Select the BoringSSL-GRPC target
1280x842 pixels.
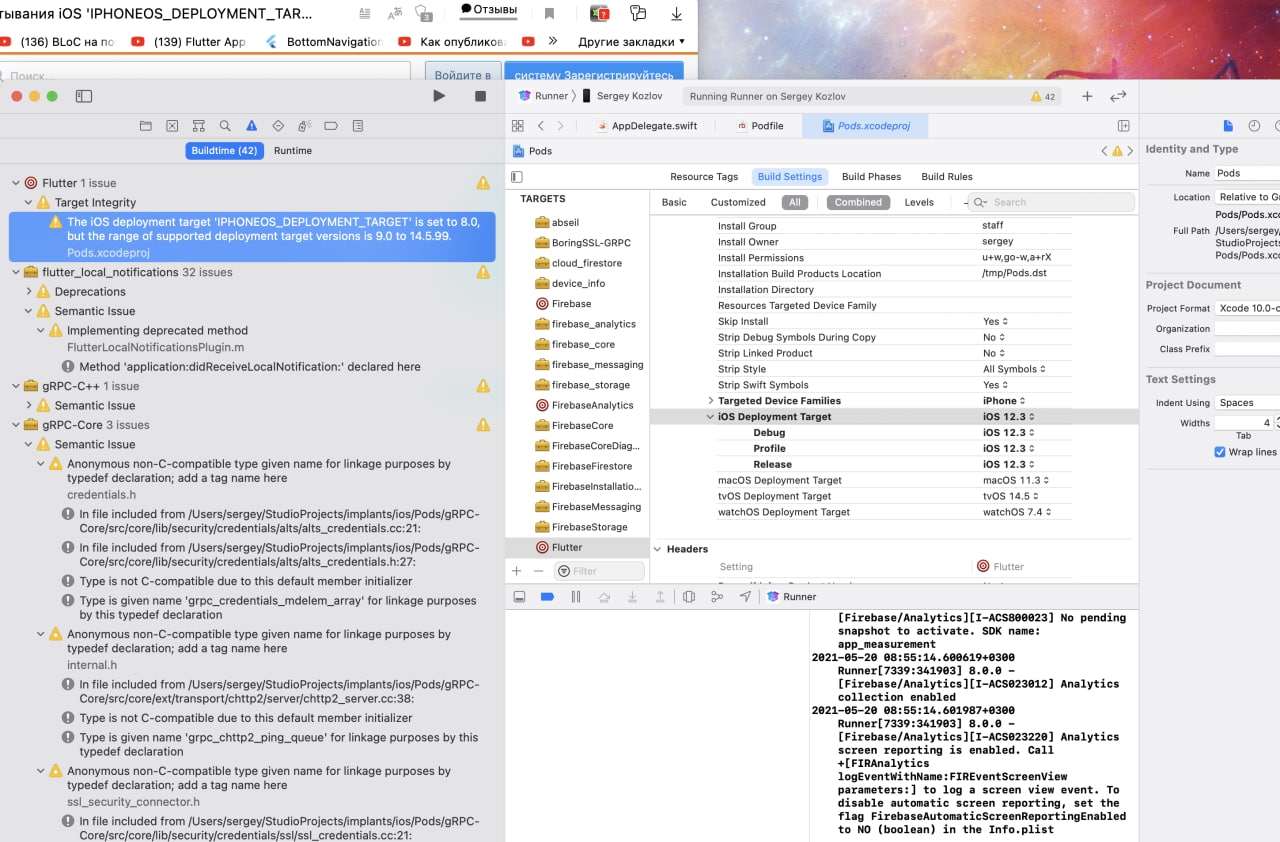[591, 243]
